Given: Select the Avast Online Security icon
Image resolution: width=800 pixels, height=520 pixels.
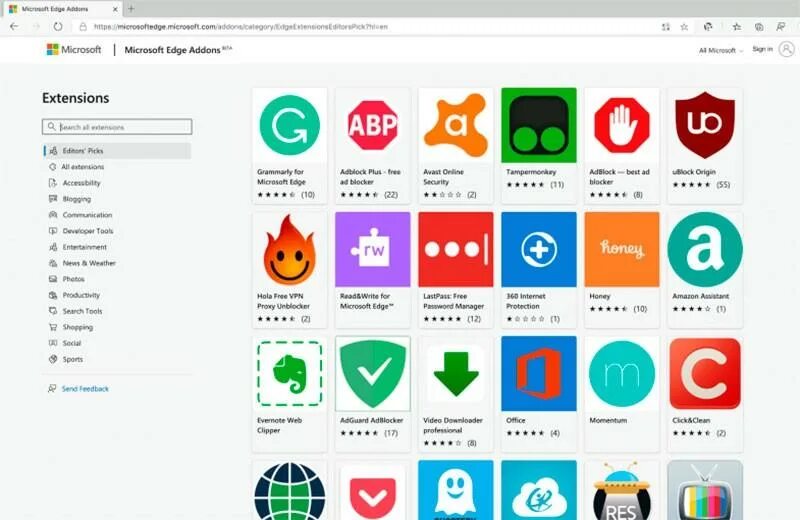Looking at the screenshot, I should (456, 126).
